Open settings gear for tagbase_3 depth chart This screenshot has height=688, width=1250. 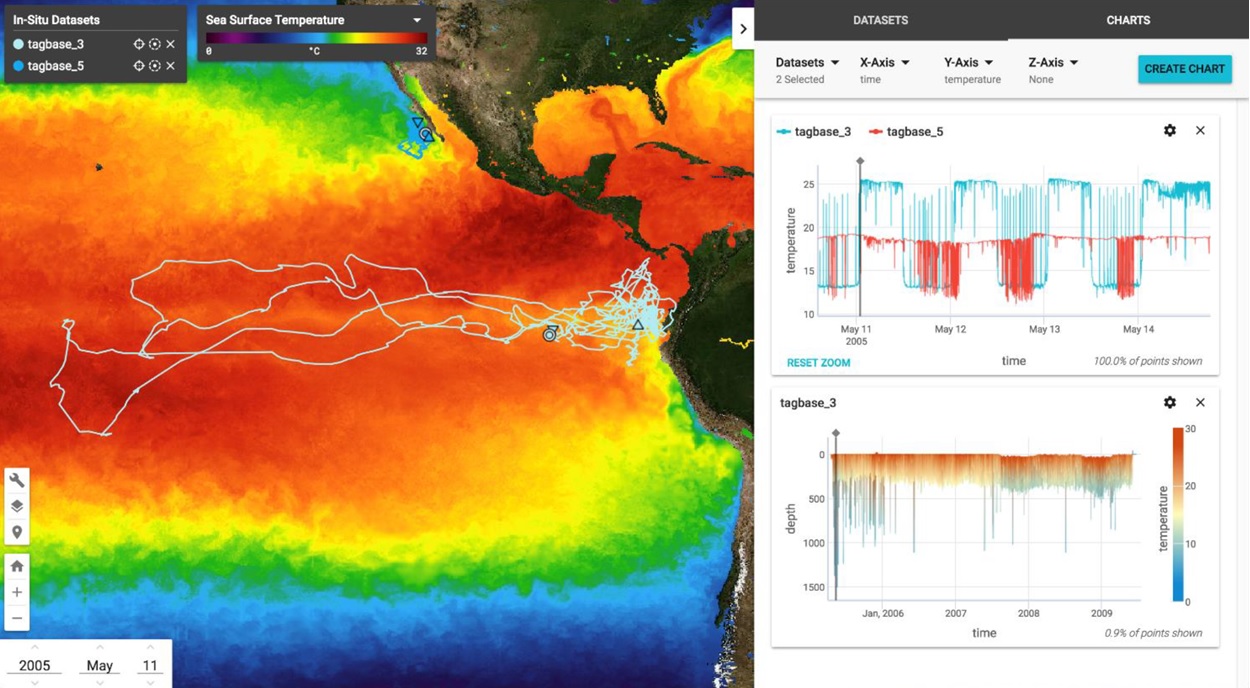tap(1170, 402)
